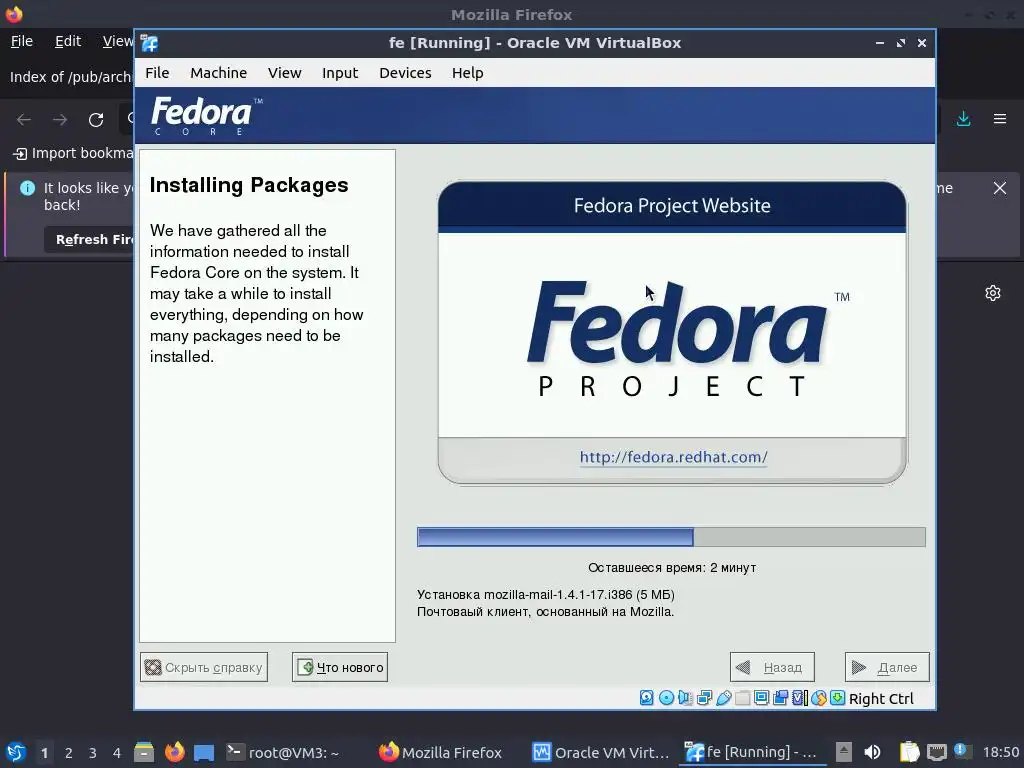Click the audio indicator in VirtualBox status bar

[x=685, y=698]
